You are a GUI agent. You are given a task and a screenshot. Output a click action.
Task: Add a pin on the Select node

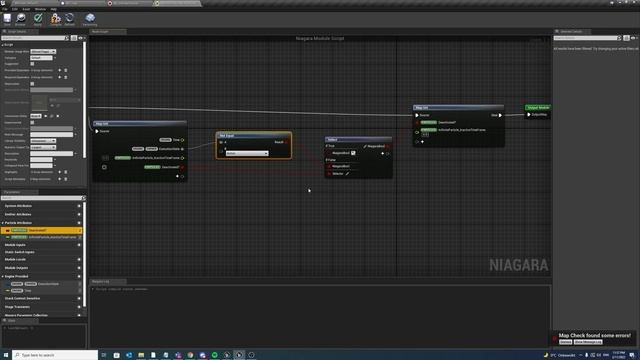[382, 153]
